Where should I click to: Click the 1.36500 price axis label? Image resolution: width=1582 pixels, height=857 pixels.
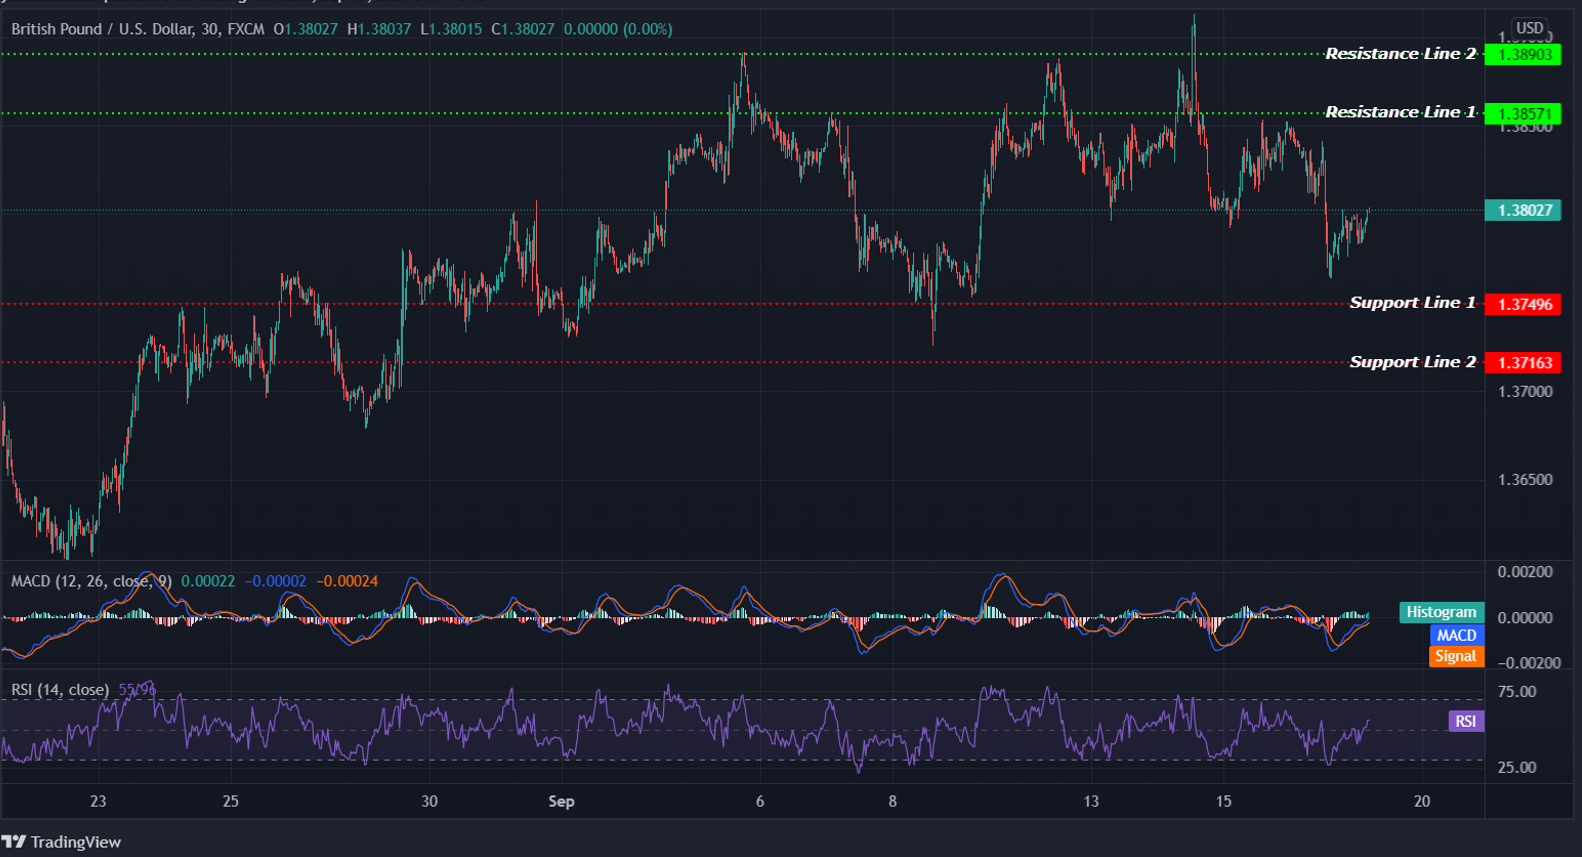[1525, 480]
